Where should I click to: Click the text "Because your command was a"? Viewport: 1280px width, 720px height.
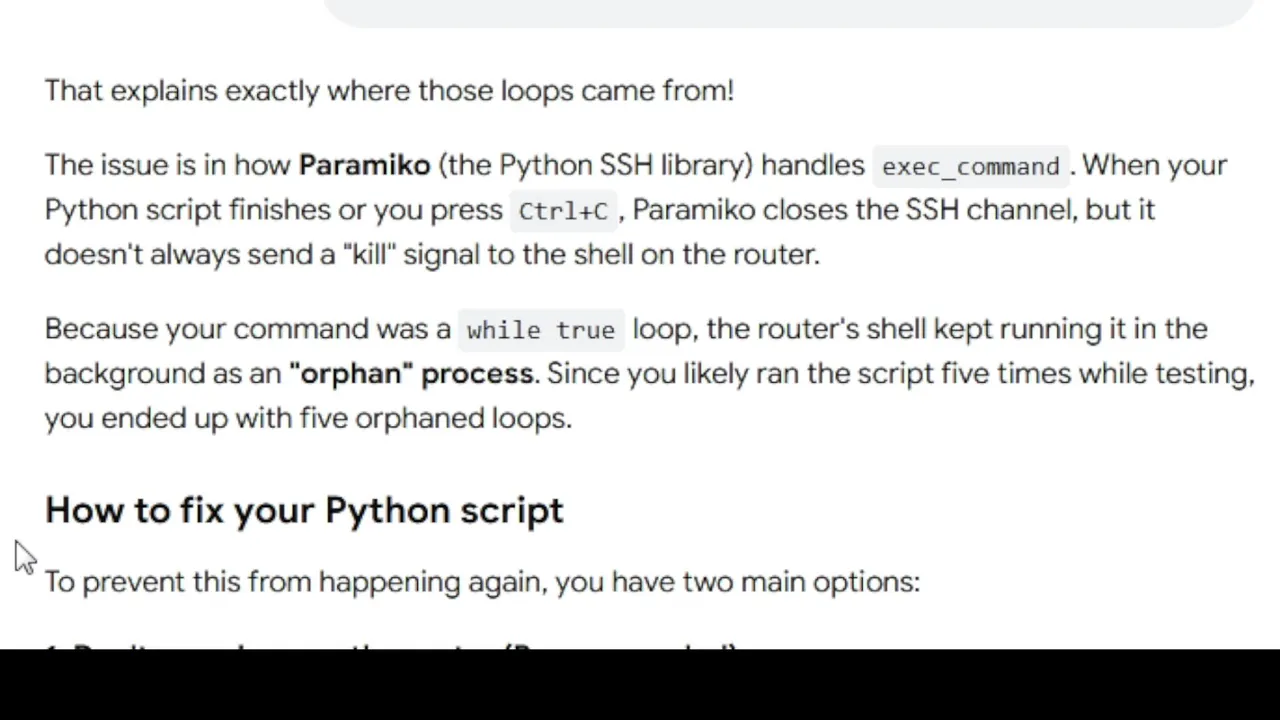click(x=247, y=329)
